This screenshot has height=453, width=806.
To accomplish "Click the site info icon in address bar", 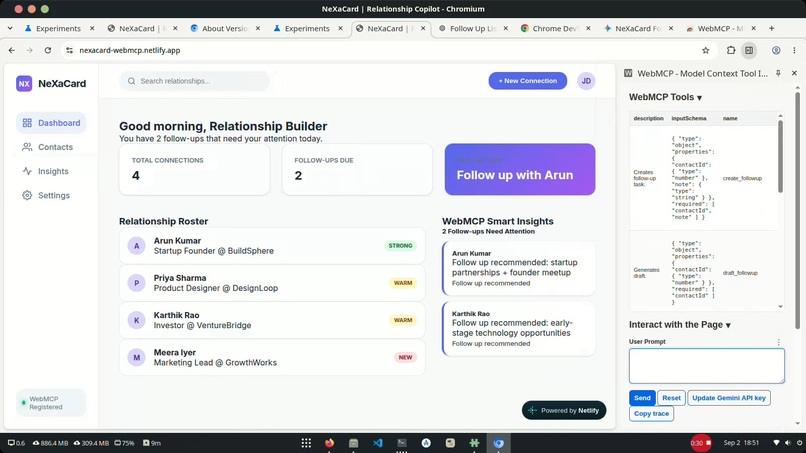I will coord(69,50).
